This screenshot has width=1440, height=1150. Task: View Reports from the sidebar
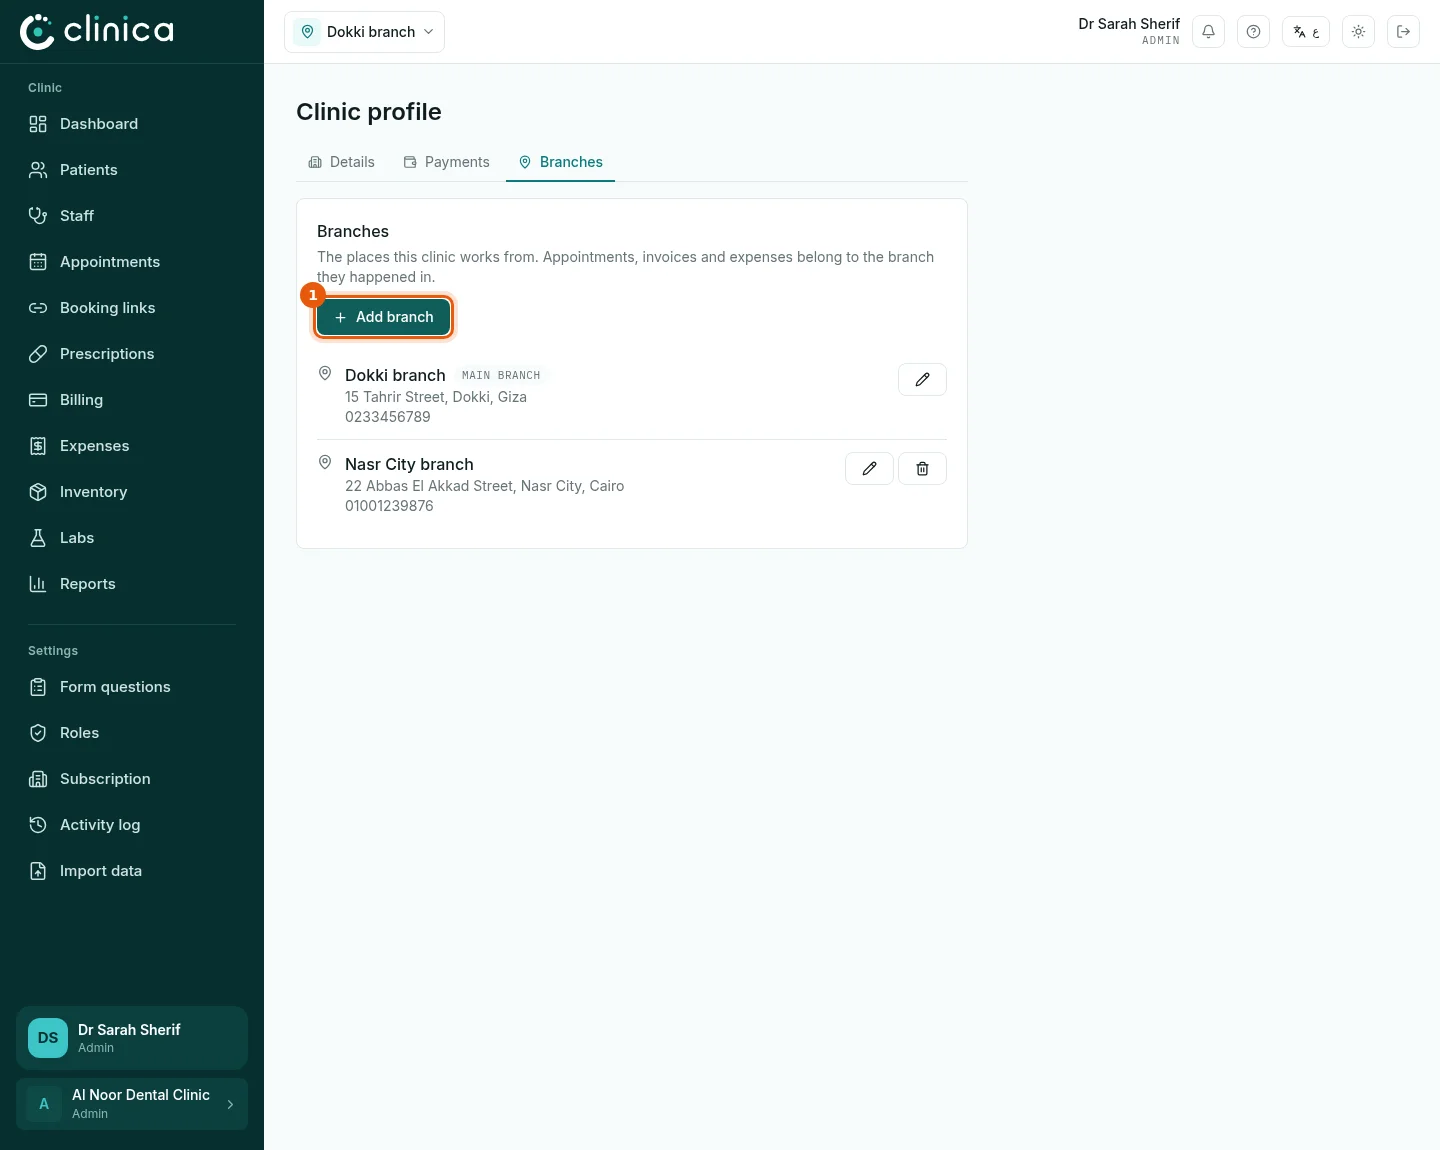pos(132,584)
